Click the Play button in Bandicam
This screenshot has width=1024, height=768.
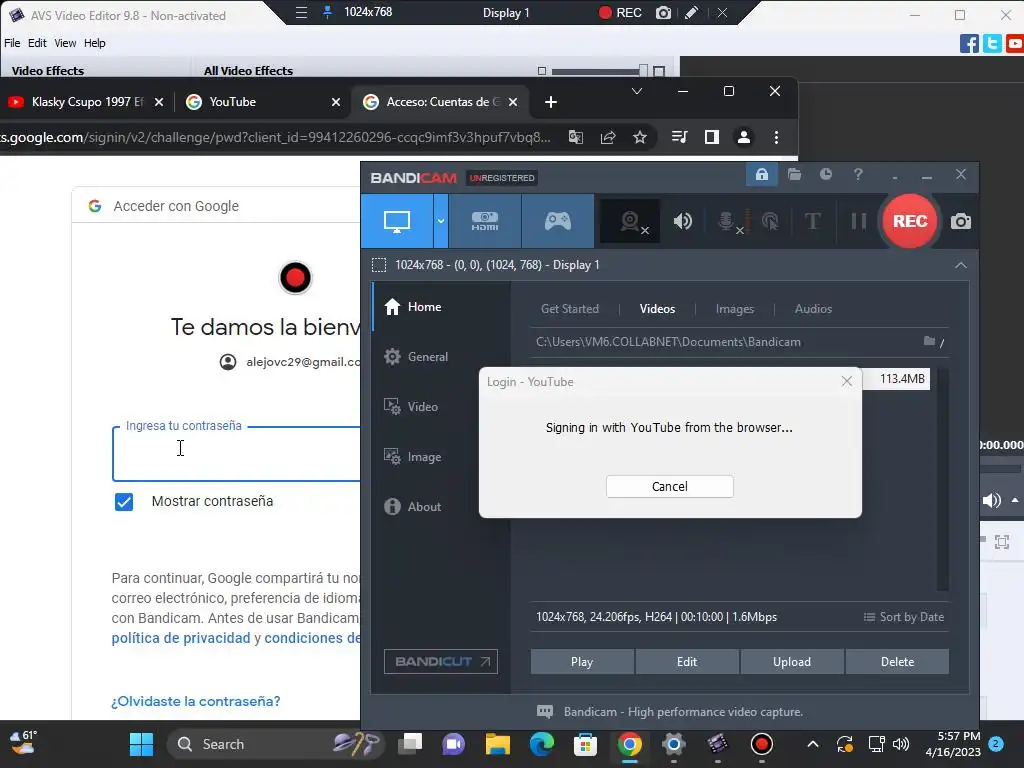[582, 662]
